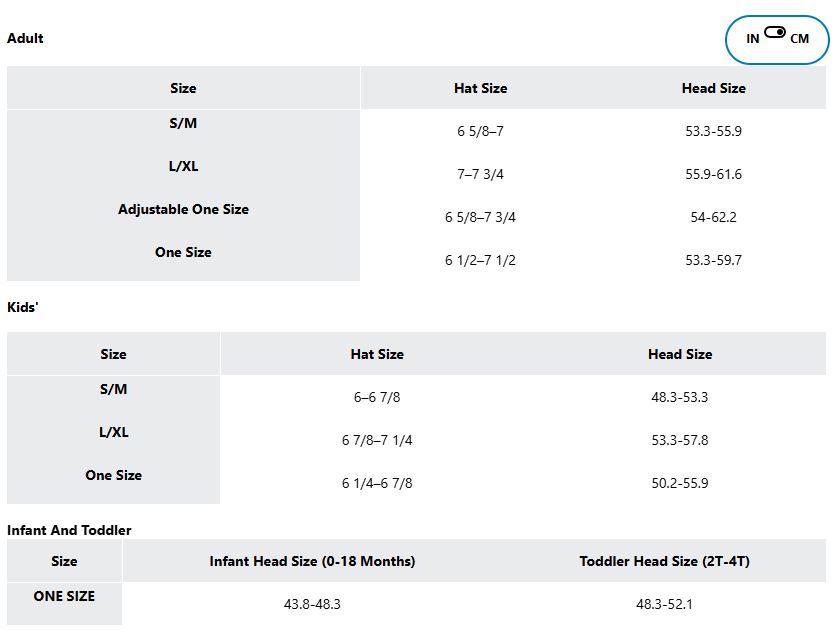This screenshot has height=635, width=836.
Task: Click the hat size value 6 5/8–7 3/4
Action: pyautogui.click(x=480, y=217)
